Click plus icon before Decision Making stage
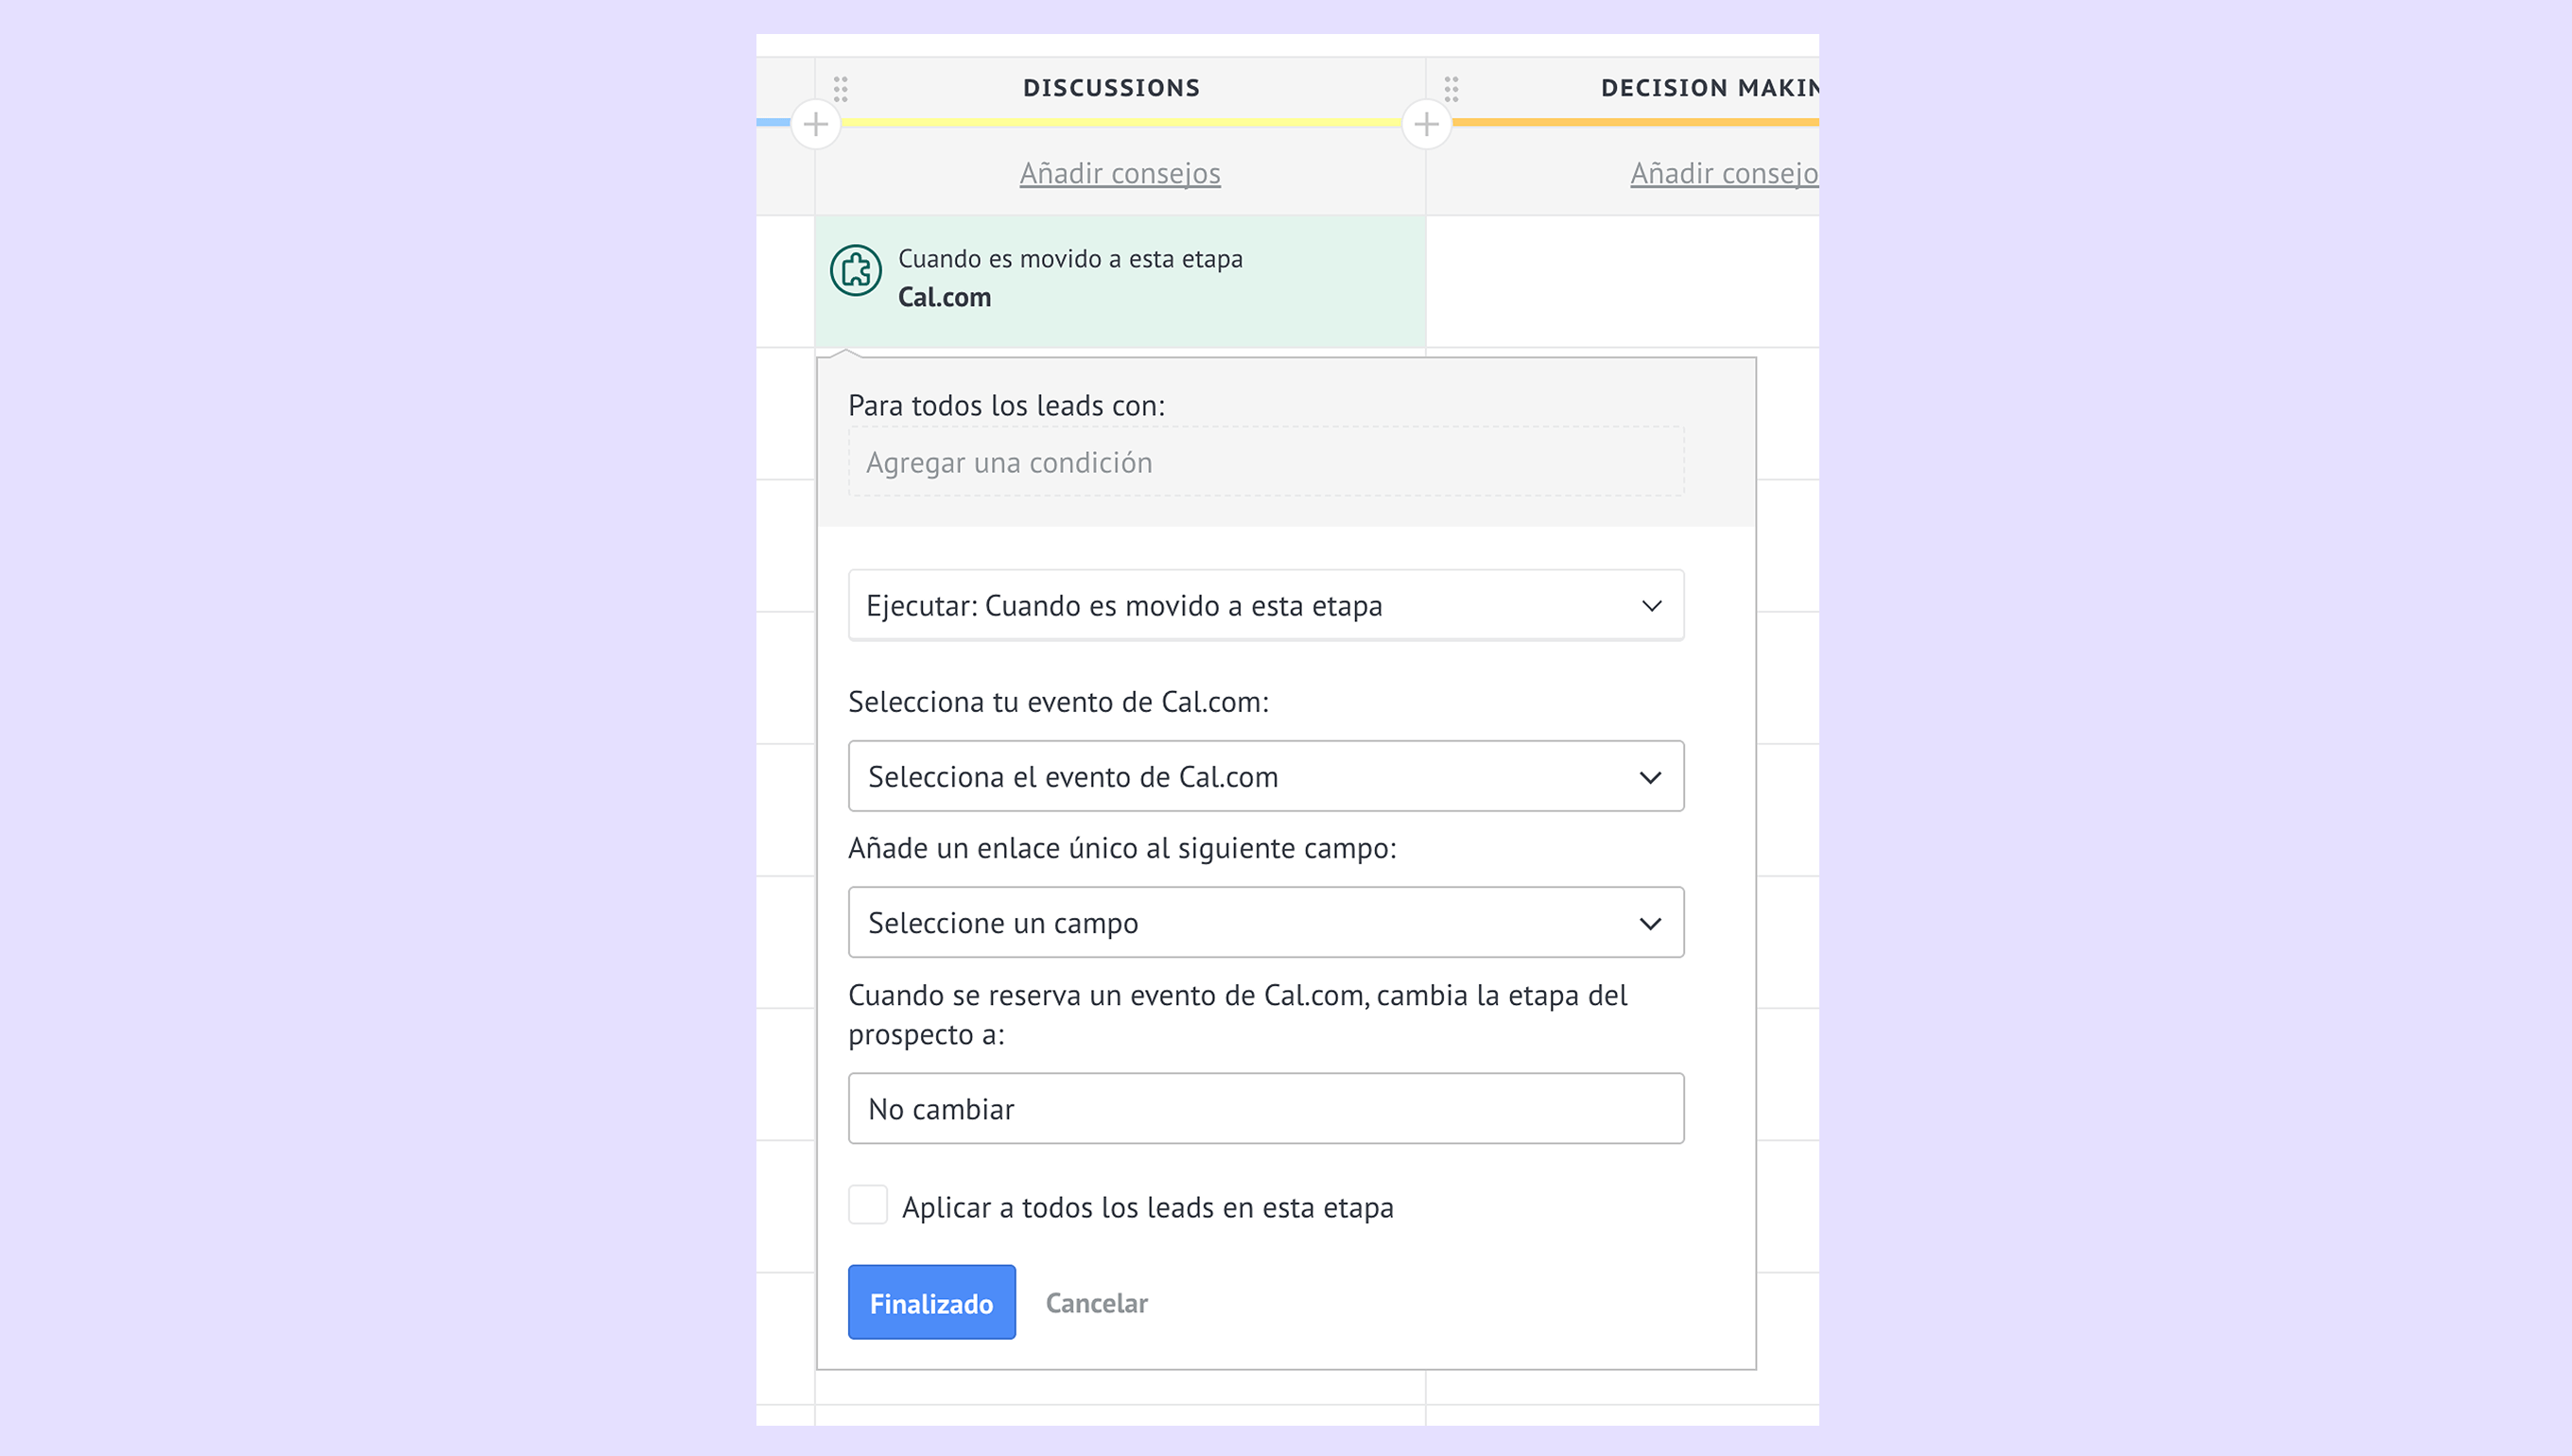The height and width of the screenshot is (1456, 2572). coord(1426,124)
